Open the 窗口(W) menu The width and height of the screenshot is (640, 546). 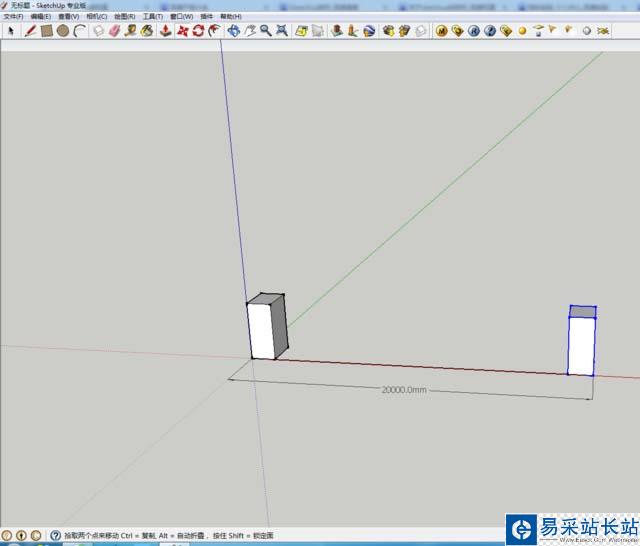181,17
